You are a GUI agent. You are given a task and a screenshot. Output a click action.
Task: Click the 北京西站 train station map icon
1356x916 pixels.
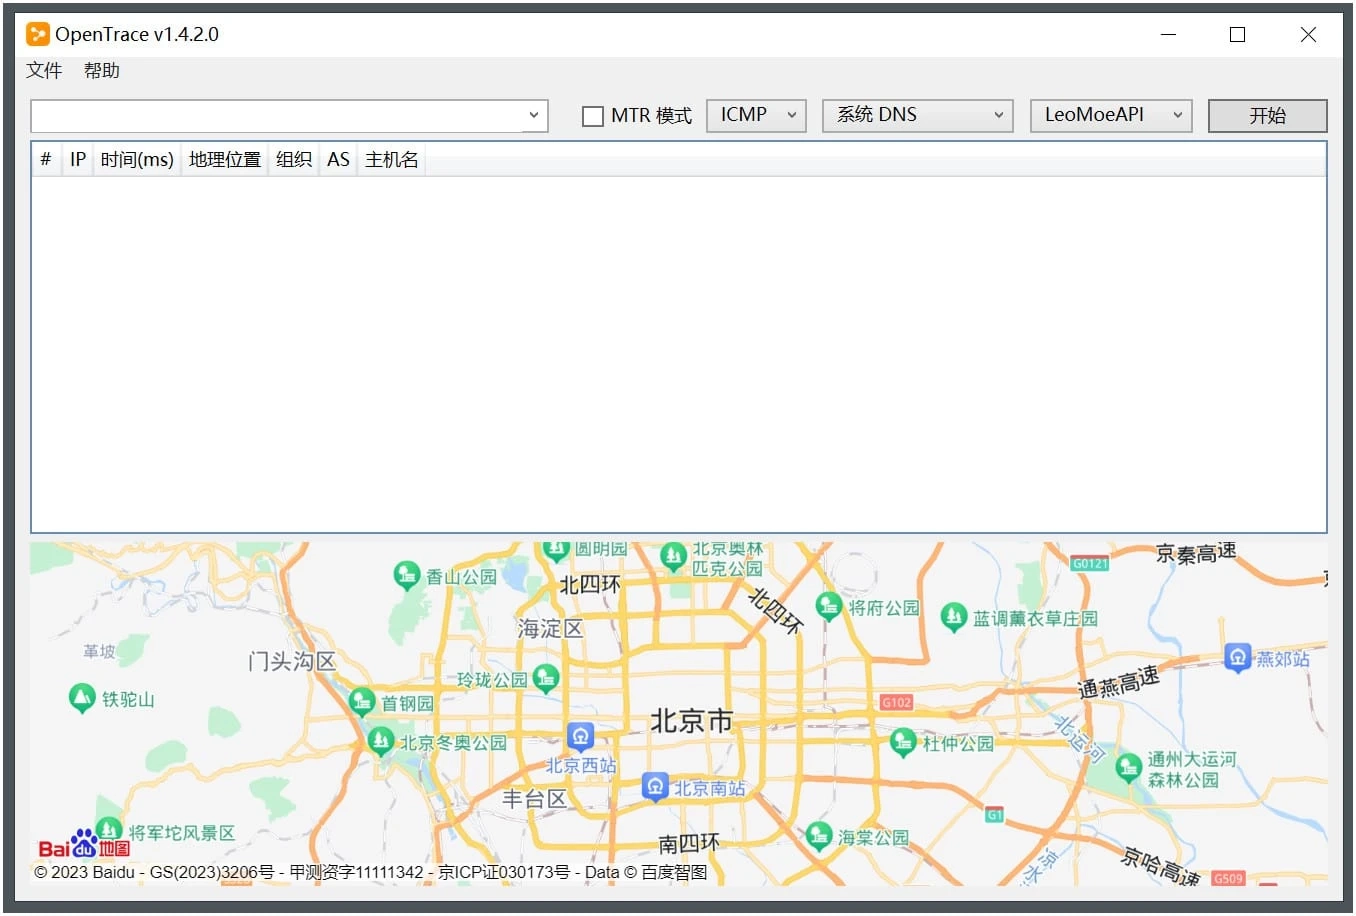point(580,737)
